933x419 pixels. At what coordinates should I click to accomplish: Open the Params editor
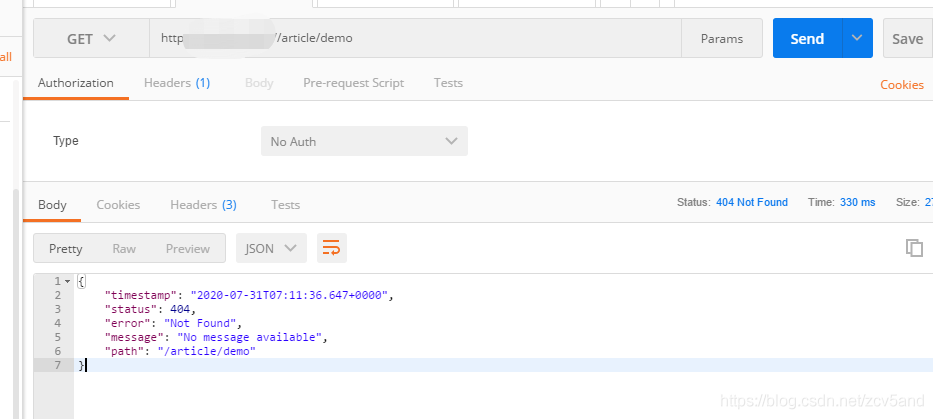722,39
